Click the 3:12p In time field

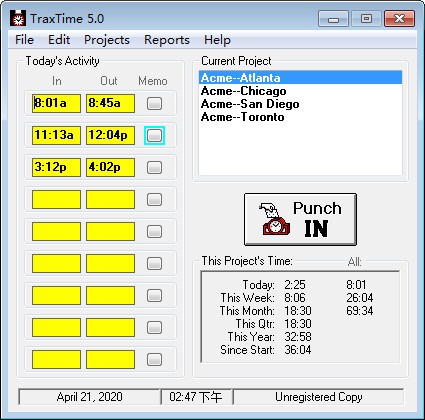click(x=56, y=167)
